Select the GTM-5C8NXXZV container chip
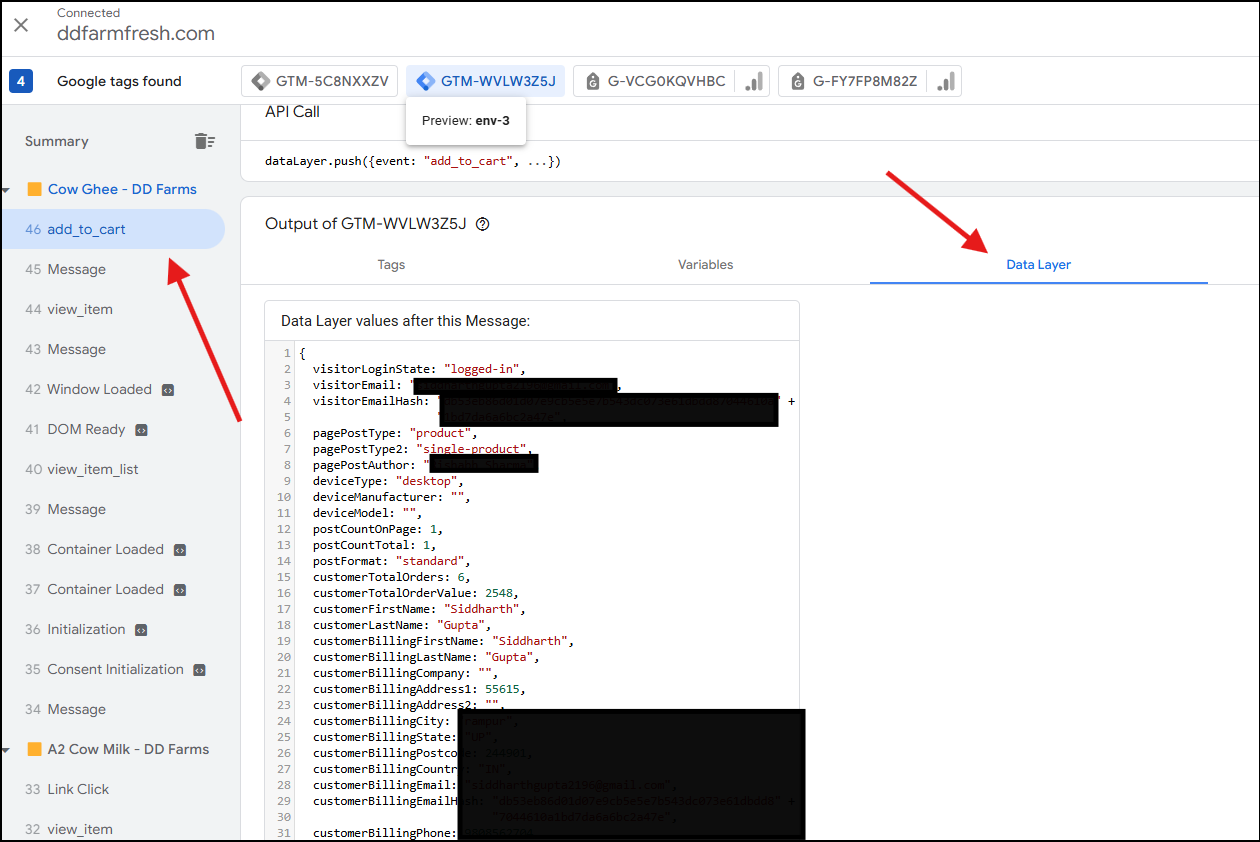The image size is (1260, 842). 320,82
